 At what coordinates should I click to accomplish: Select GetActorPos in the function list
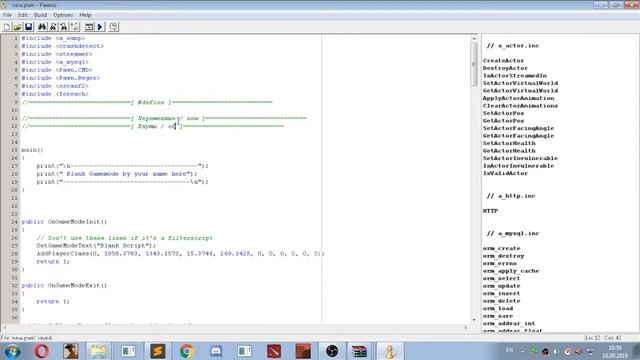pos(503,121)
